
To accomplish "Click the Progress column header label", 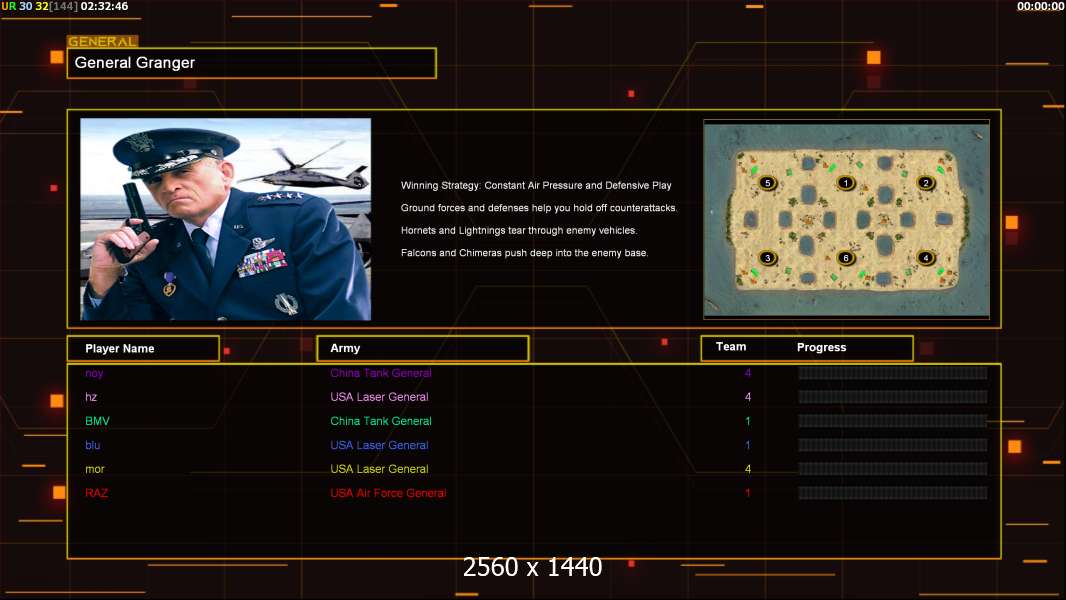I will point(821,348).
